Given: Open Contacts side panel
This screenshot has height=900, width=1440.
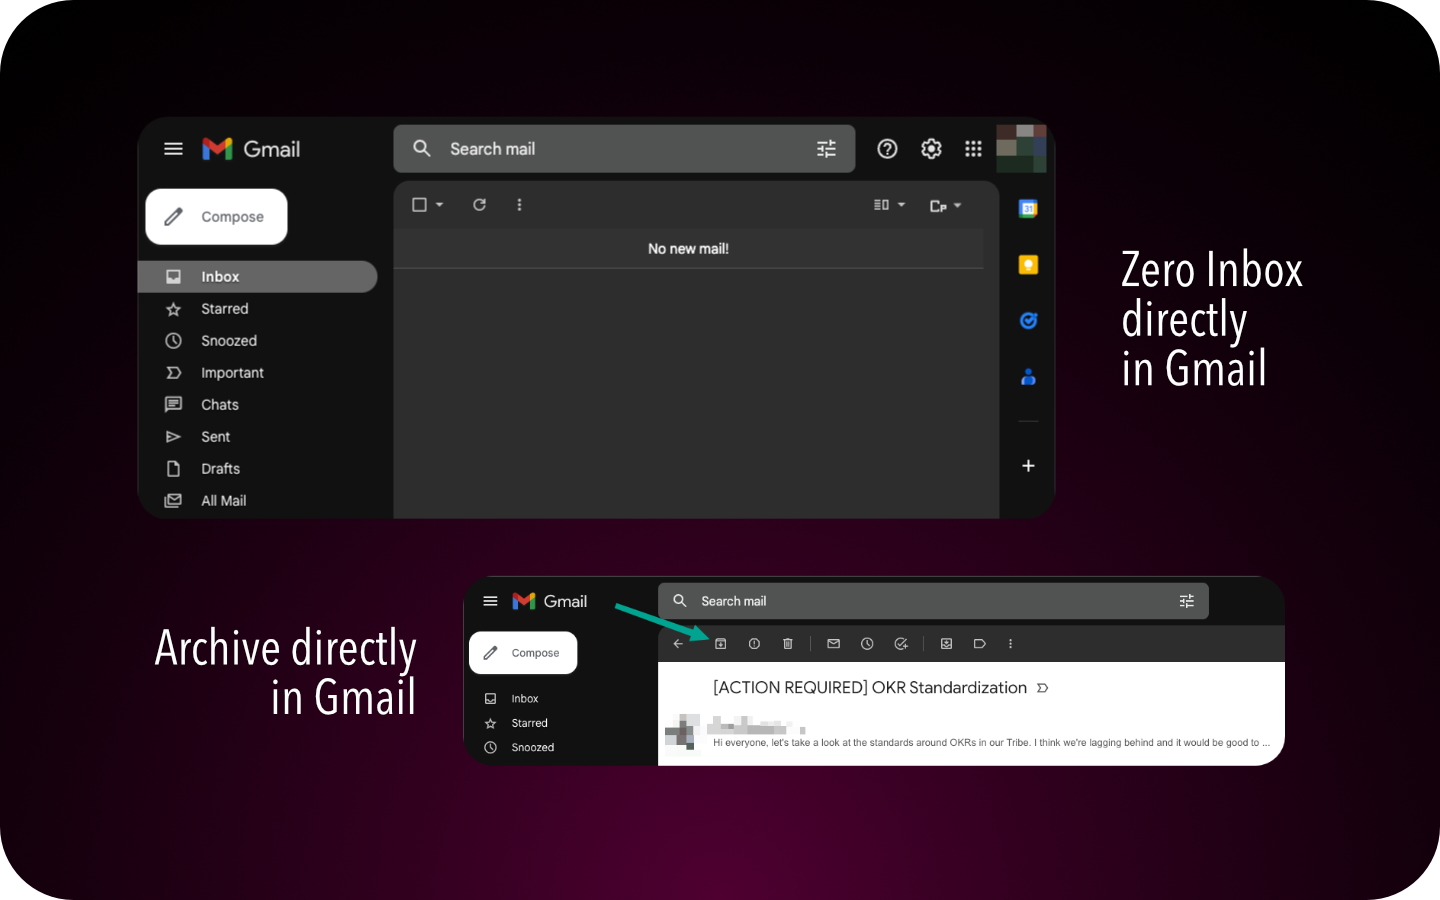Looking at the screenshot, I should pos(1028,377).
